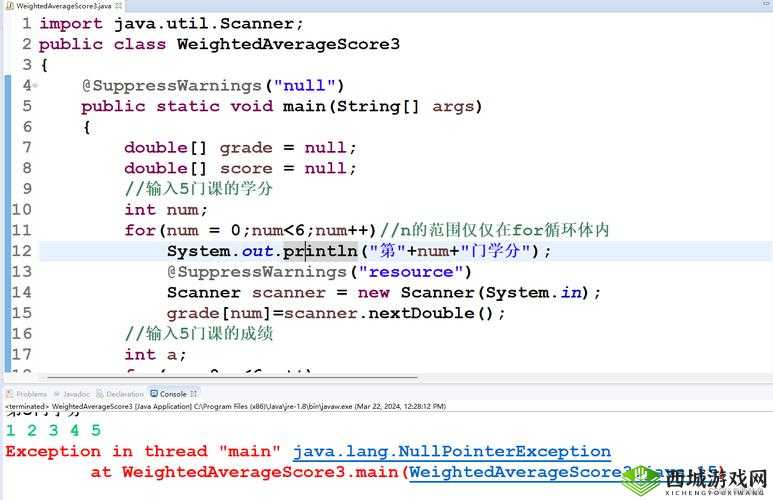
Task: Click the terminated launch description in console
Action: pos(225,407)
